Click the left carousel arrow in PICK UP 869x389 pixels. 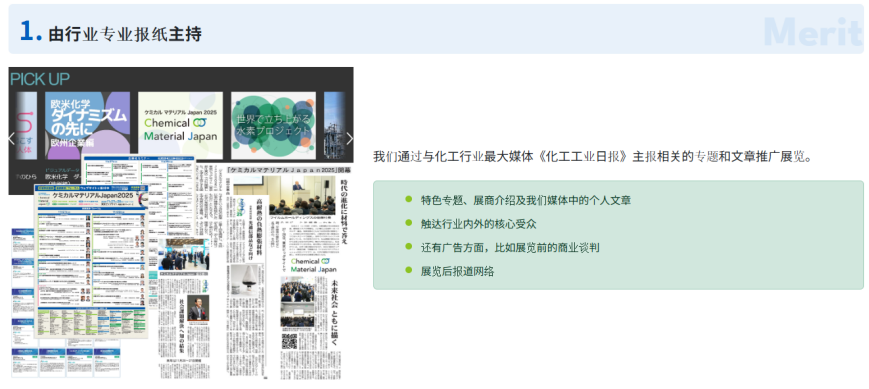click(12, 139)
